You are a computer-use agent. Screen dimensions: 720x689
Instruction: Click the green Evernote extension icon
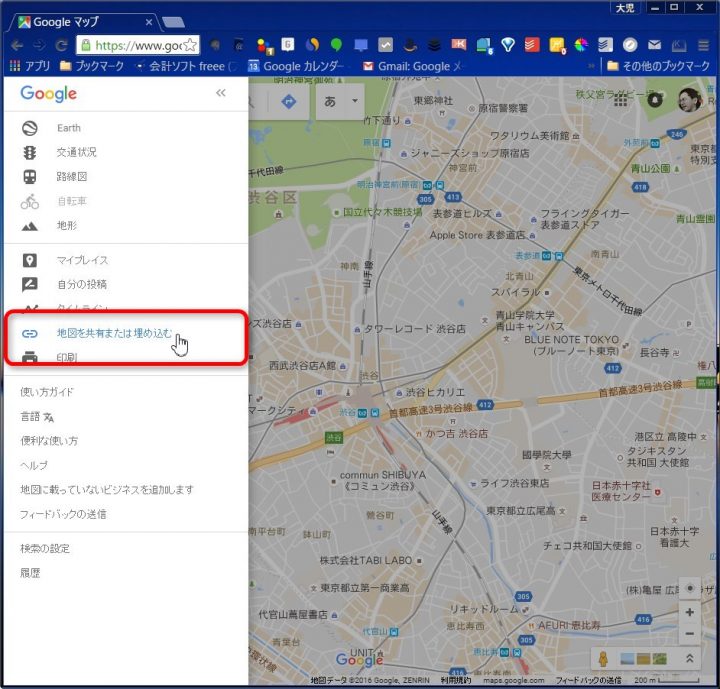[337, 45]
